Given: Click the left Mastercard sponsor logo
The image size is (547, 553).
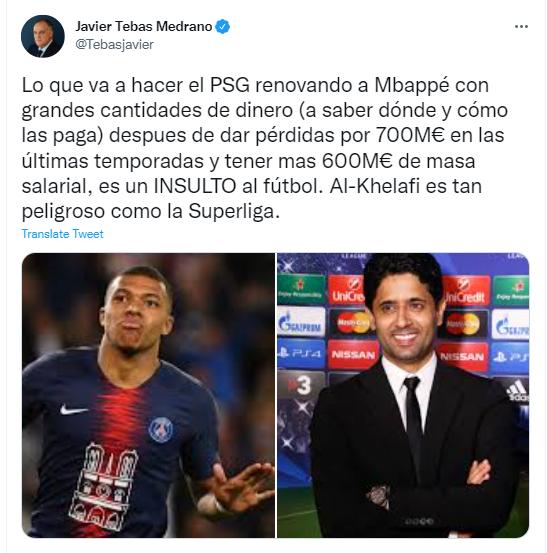Looking at the screenshot, I should click(x=353, y=322).
